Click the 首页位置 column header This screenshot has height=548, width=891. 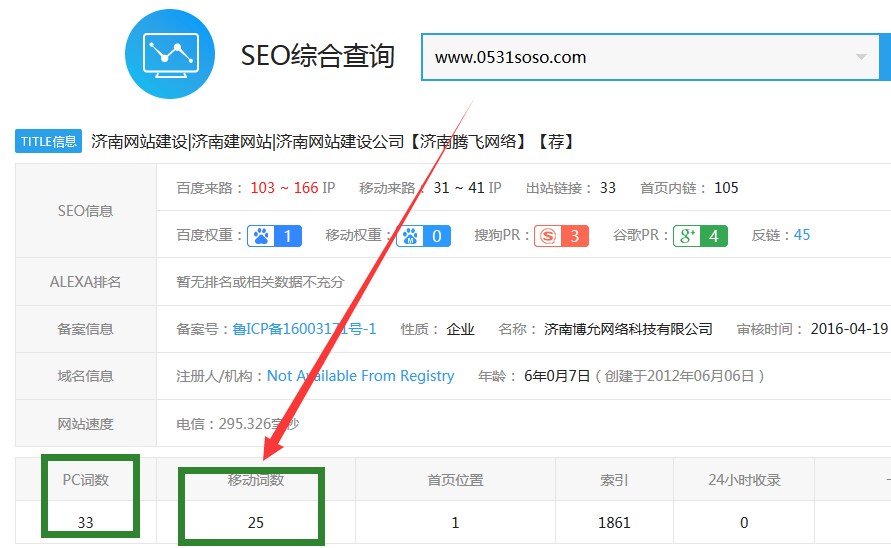point(455,480)
